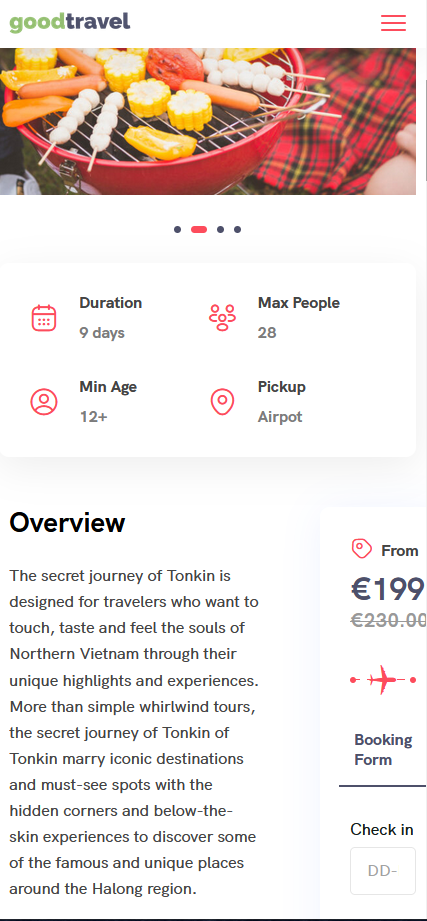This screenshot has height=921, width=427.
Task: Click the barbecue grill slide image
Action: coord(208,121)
